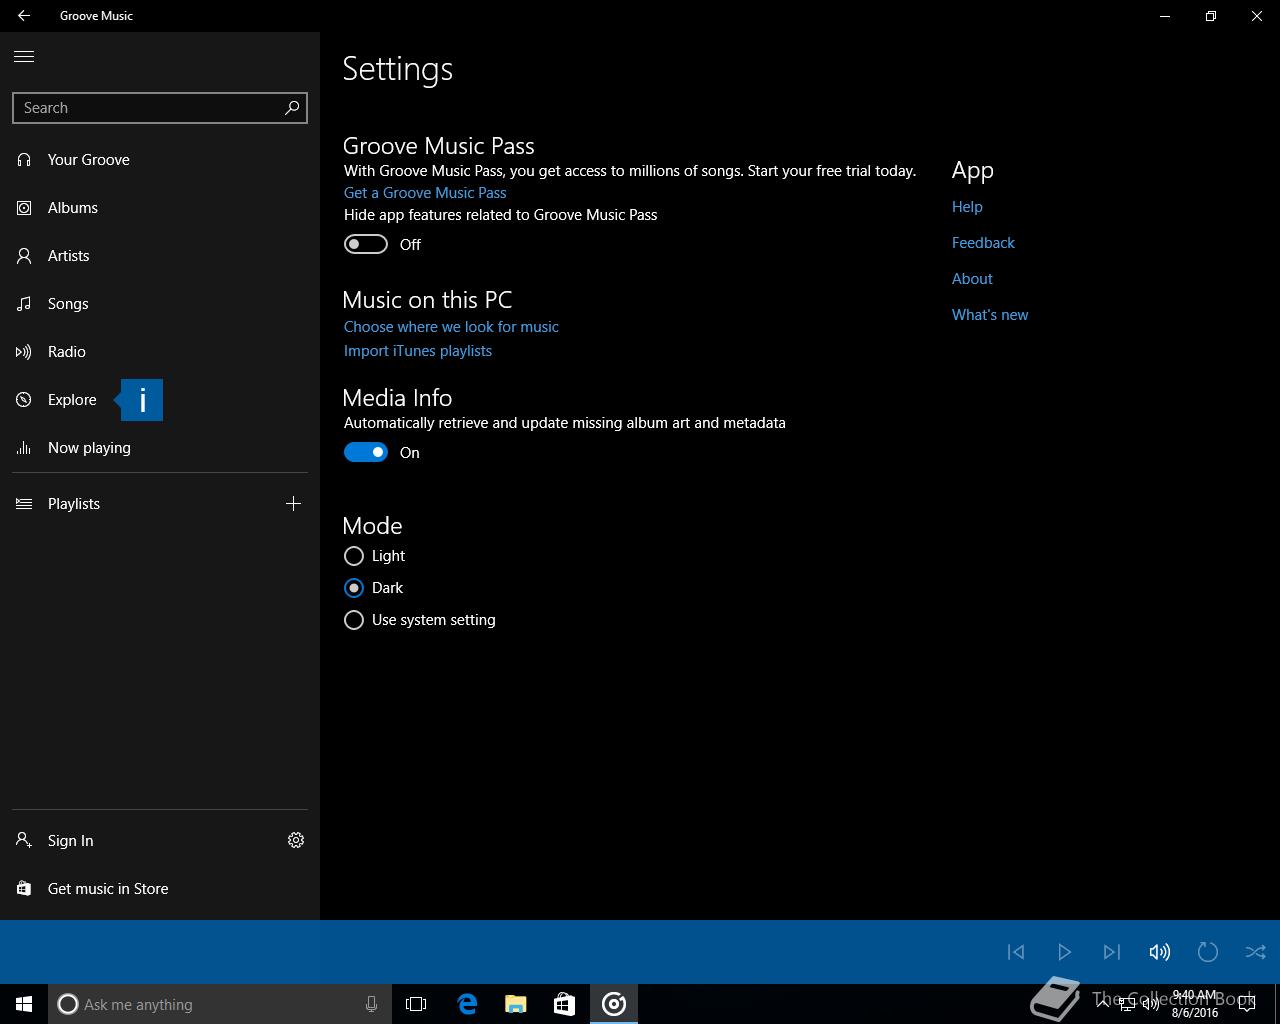
Task: Open settings via the gear icon
Action: tap(296, 840)
